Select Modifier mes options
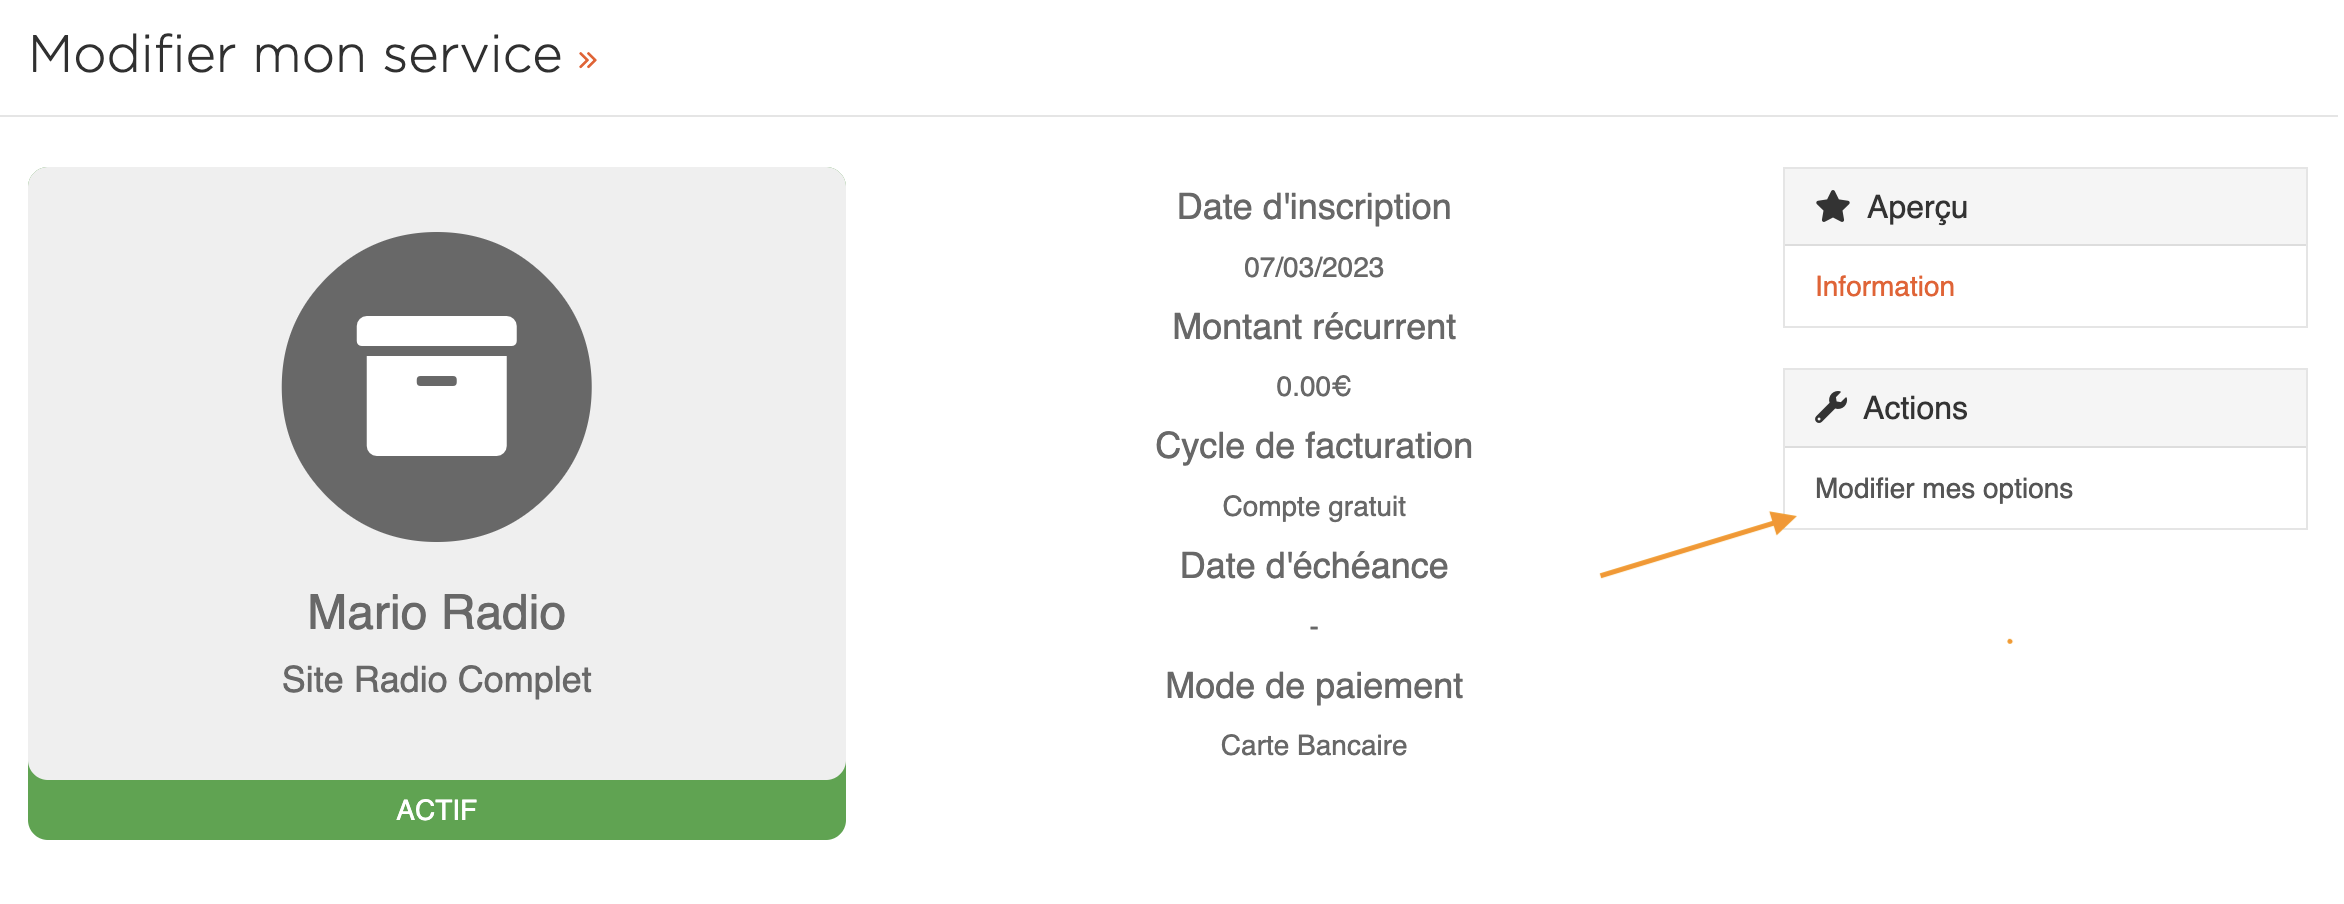The width and height of the screenshot is (2344, 904). [1943, 488]
